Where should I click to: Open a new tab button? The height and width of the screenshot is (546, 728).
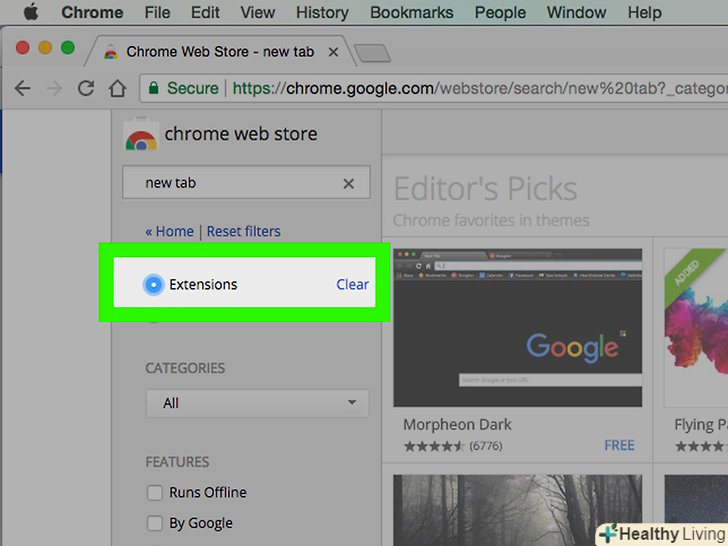click(372, 53)
